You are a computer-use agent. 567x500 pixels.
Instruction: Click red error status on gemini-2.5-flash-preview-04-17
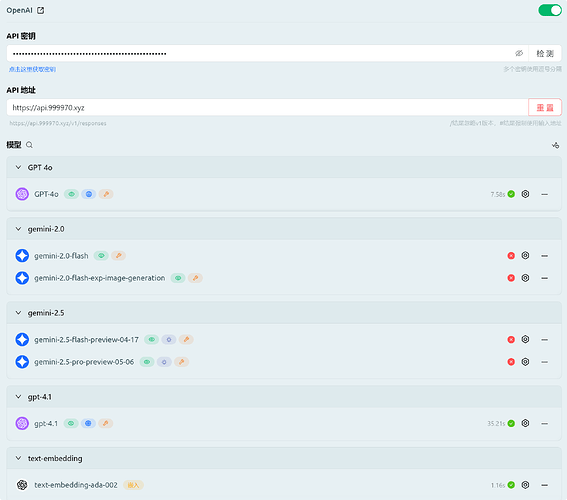click(511, 339)
